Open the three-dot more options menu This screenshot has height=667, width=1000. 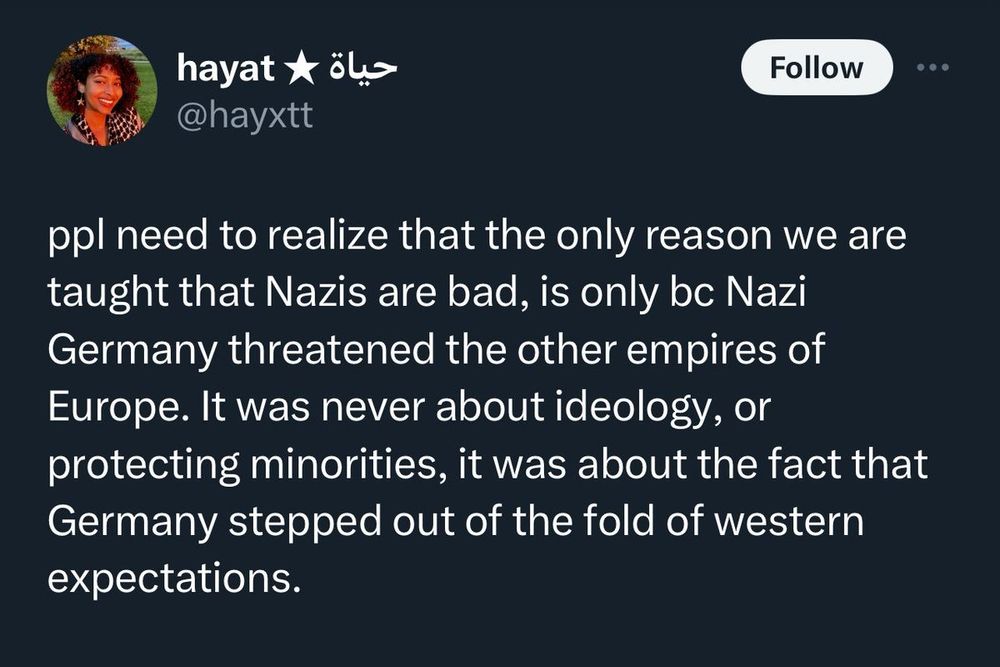pyautogui.click(x=933, y=67)
